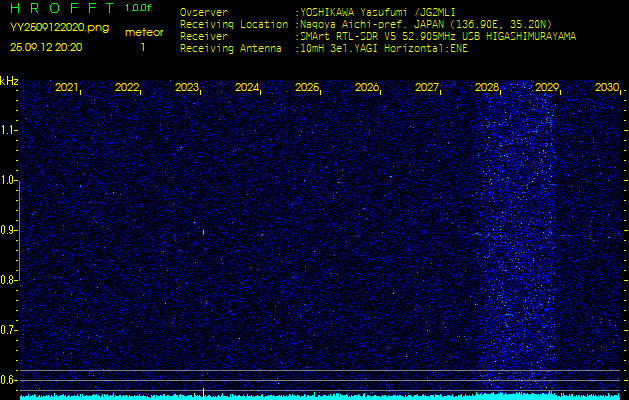This screenshot has width=629, height=400.
Task: Click the 0.9 kHz frequency label
Action: pos(7,230)
